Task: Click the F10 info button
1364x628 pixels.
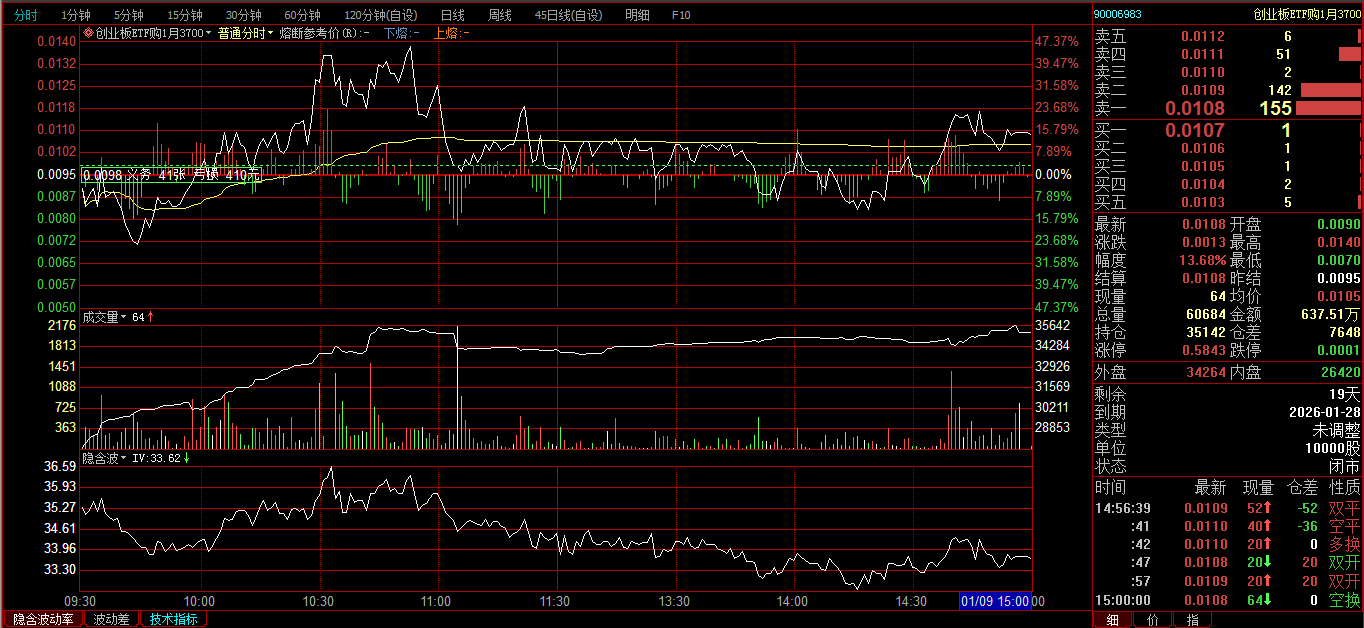Action: pos(681,15)
